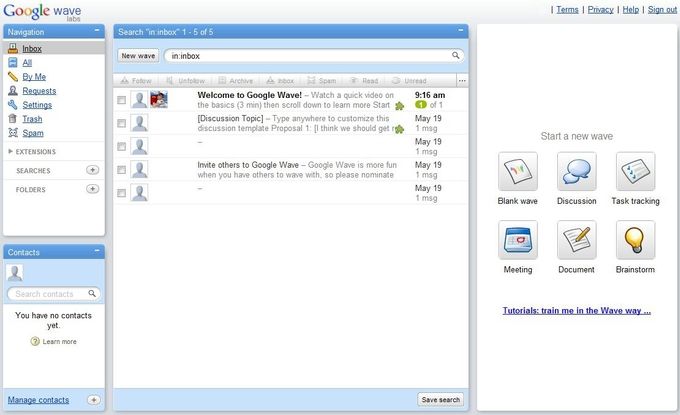The image size is (680, 415).
Task: Tick the checkbox of third wave row
Action: (x=121, y=147)
